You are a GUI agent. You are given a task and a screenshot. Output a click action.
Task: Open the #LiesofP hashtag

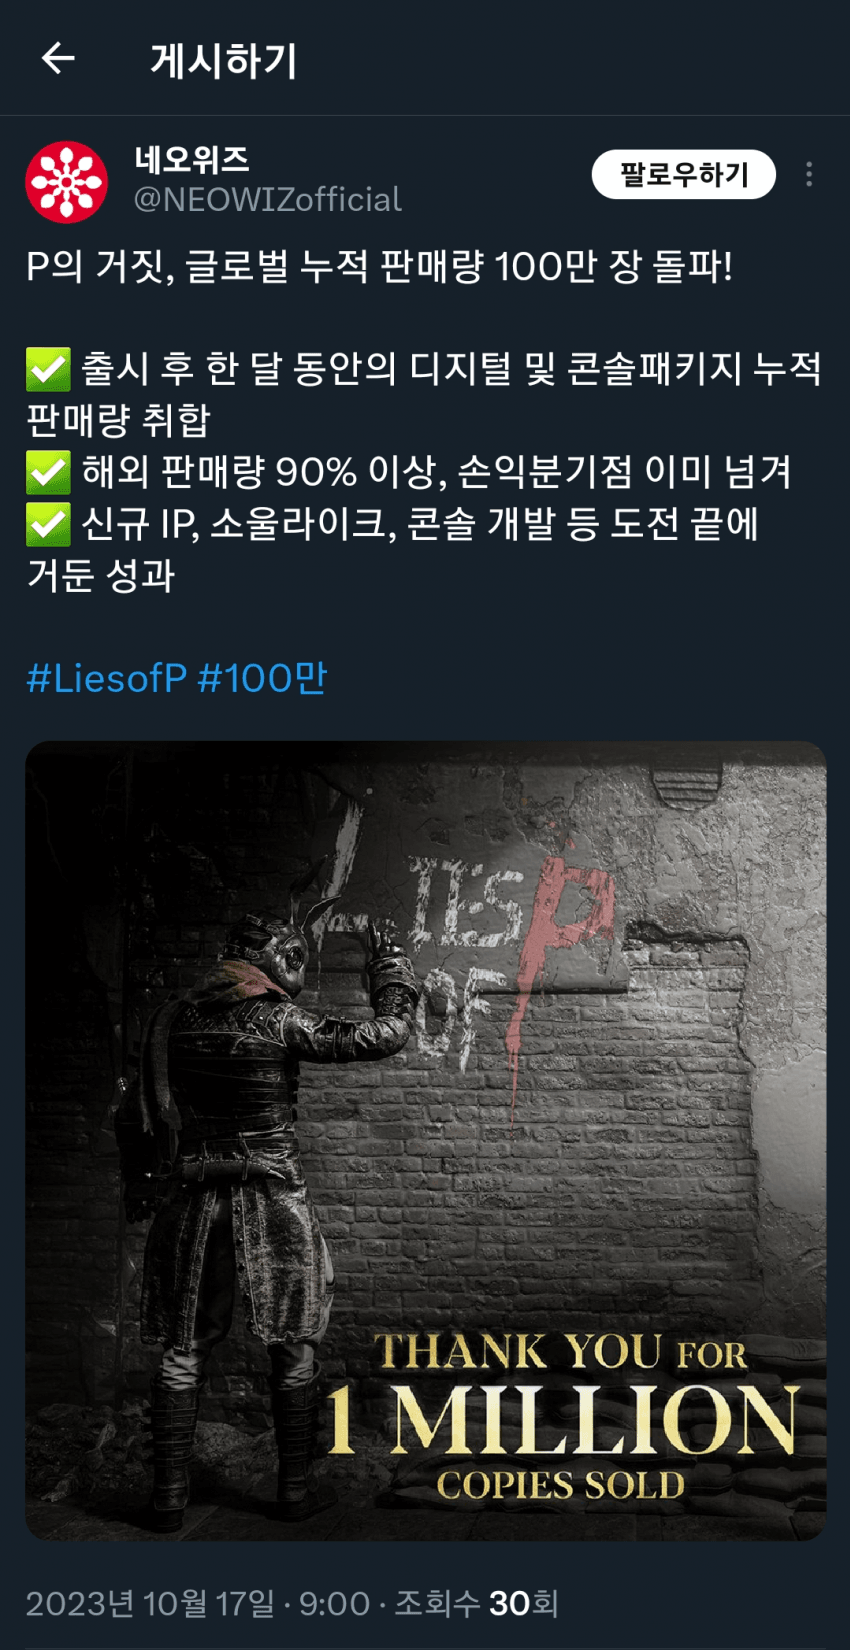(x=107, y=678)
